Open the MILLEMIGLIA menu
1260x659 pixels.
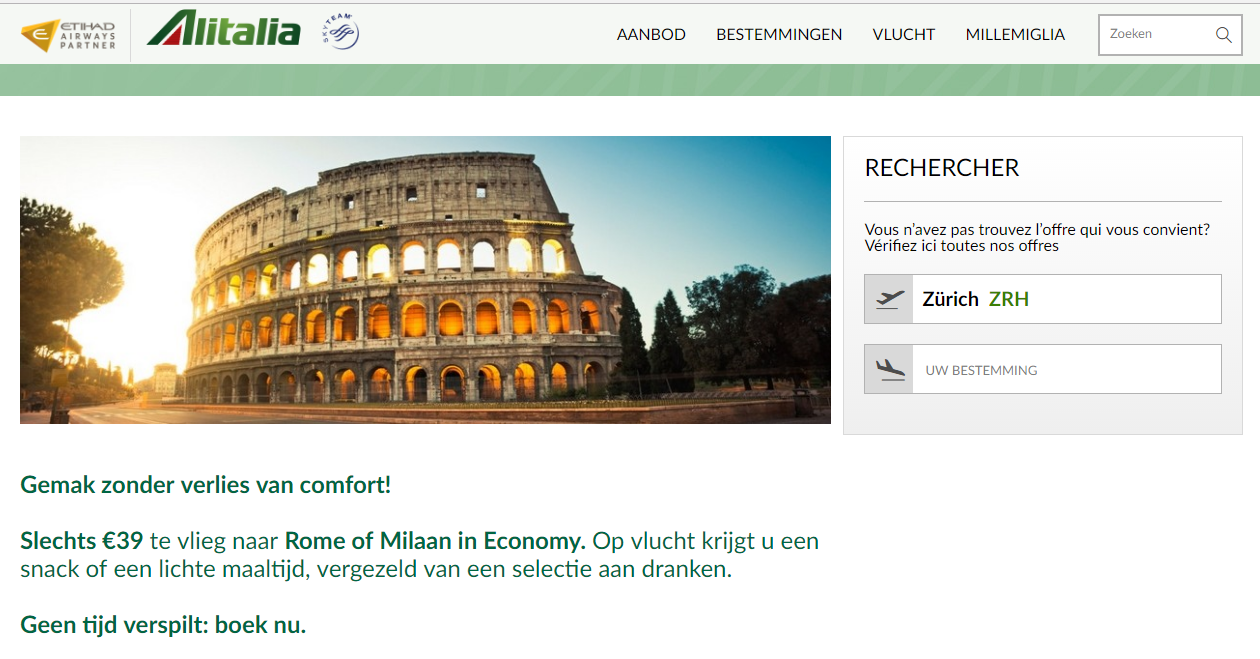click(1015, 34)
